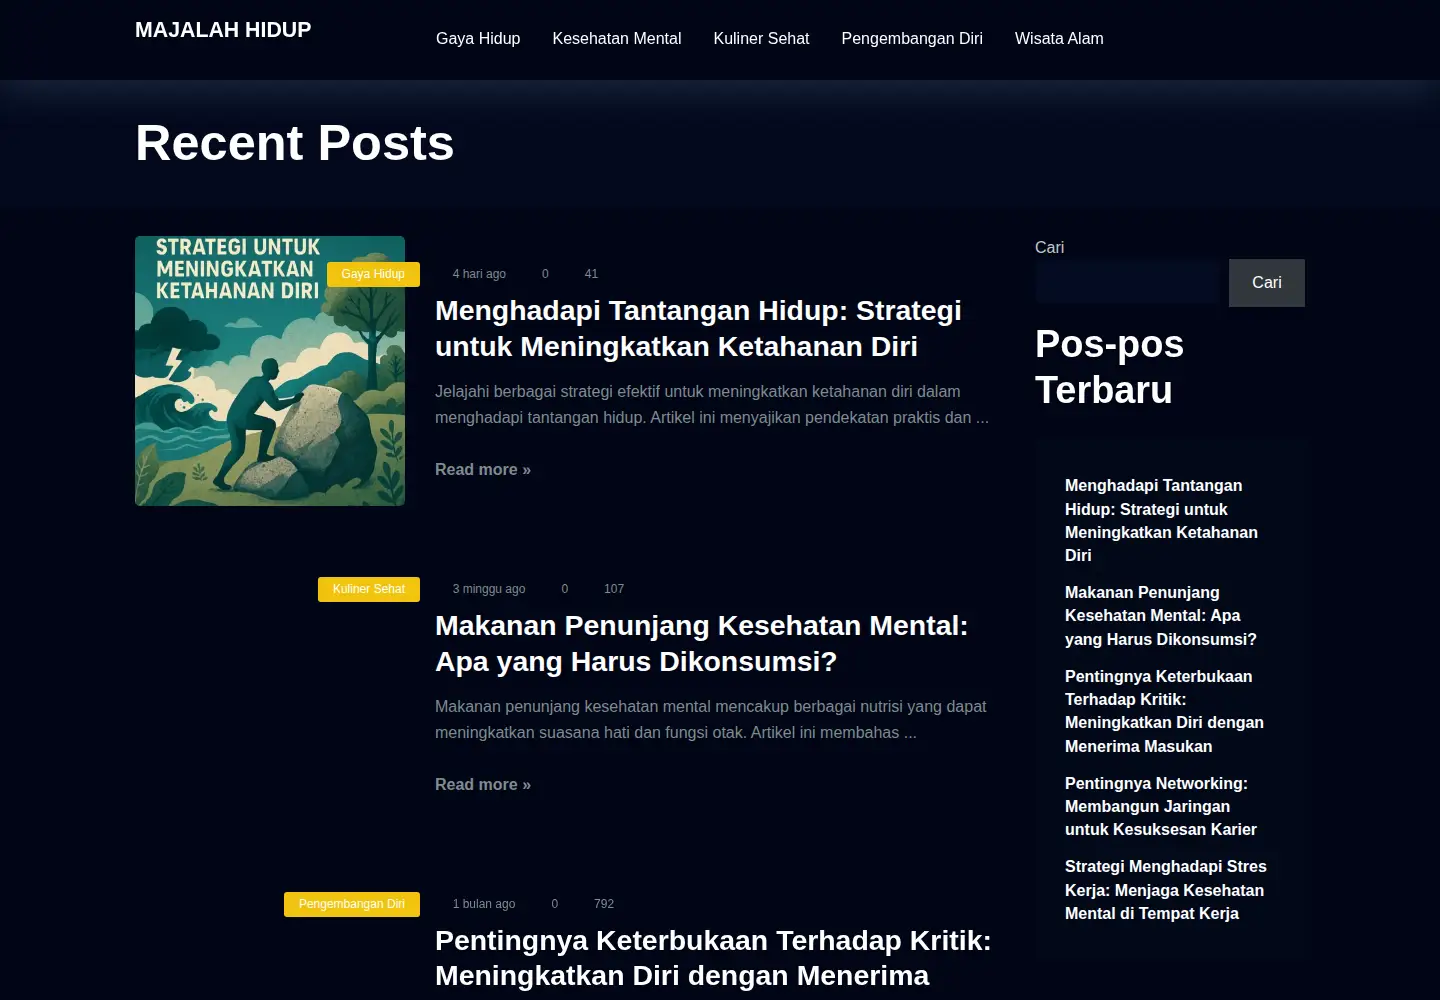Open Kuliner Sehat in navigation
This screenshot has height=1000, width=1440.
pyautogui.click(x=761, y=38)
